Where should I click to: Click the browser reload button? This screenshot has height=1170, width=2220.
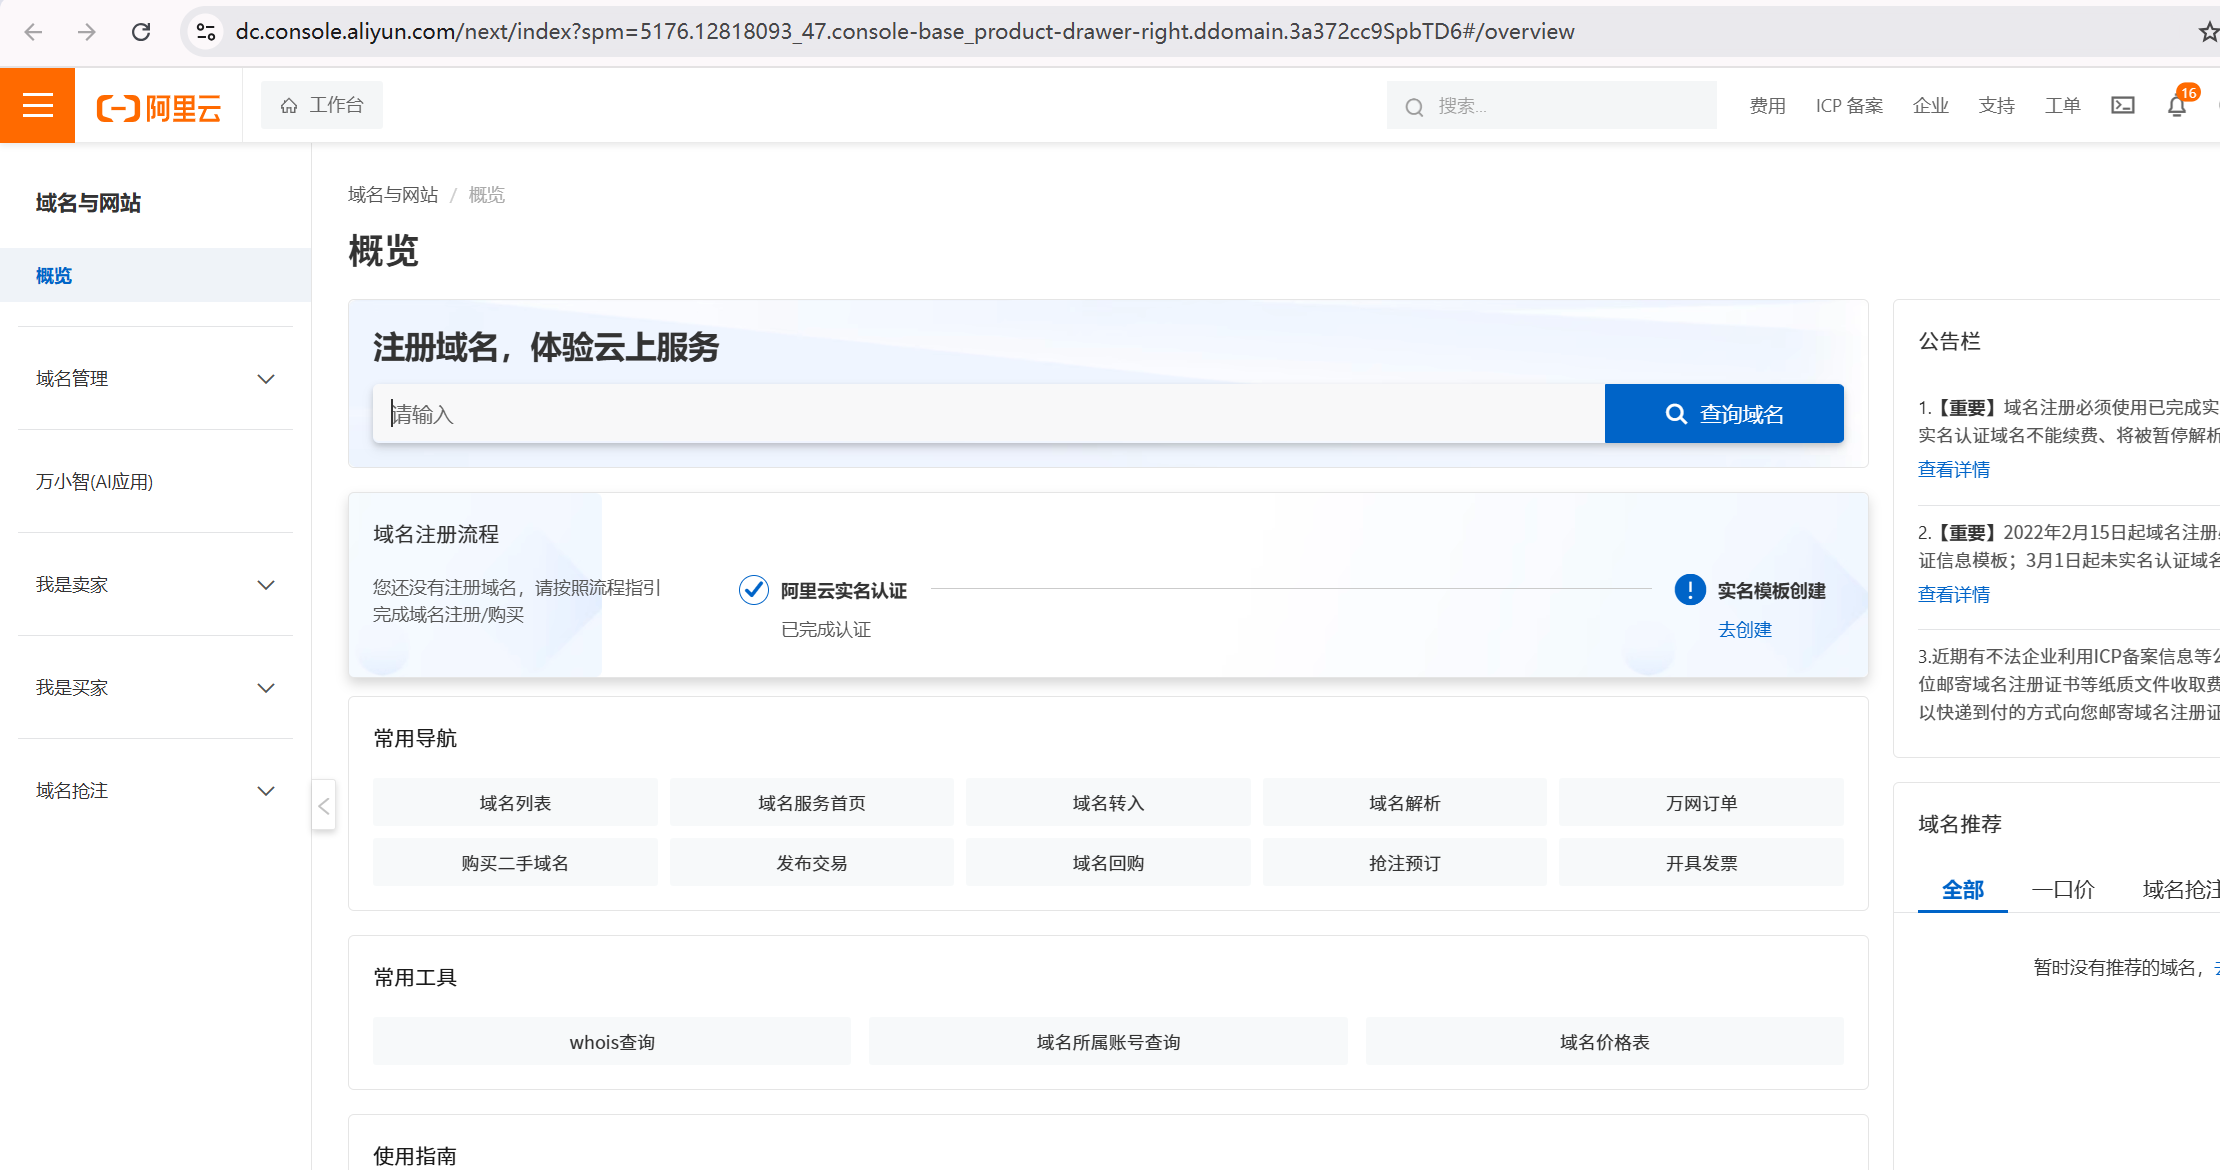coord(141,32)
